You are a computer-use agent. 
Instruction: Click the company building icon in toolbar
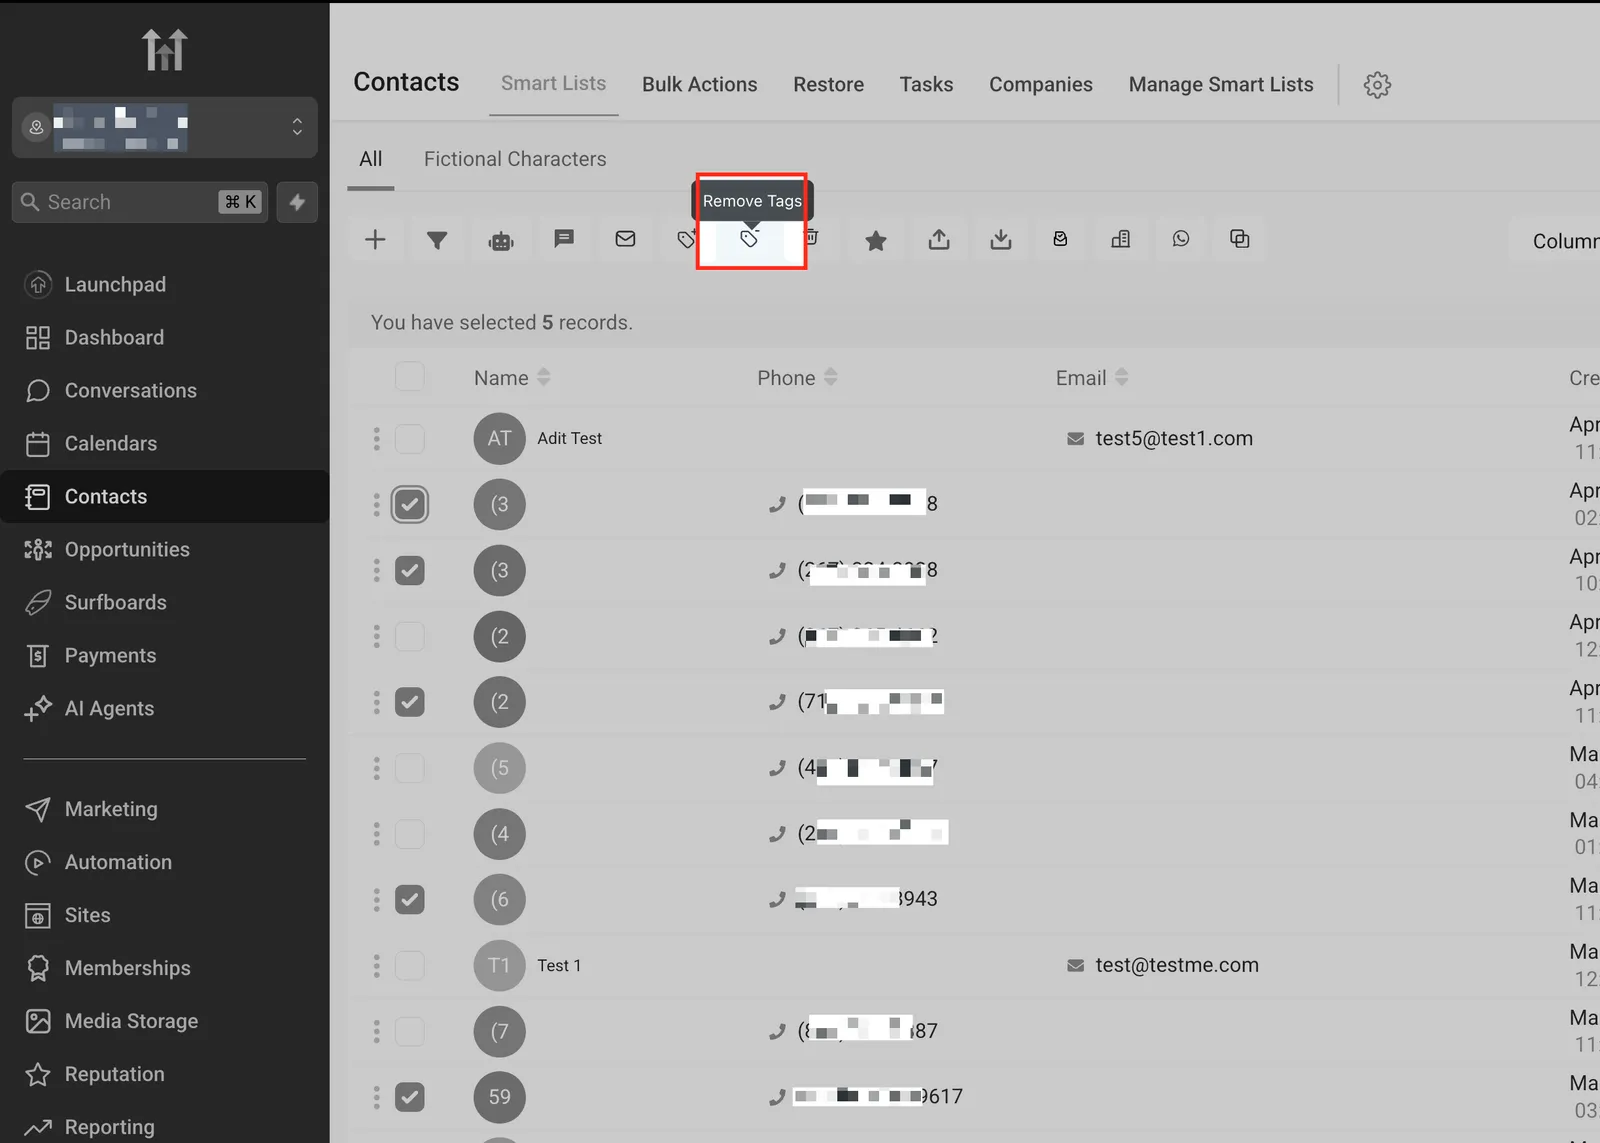pyautogui.click(x=1121, y=239)
